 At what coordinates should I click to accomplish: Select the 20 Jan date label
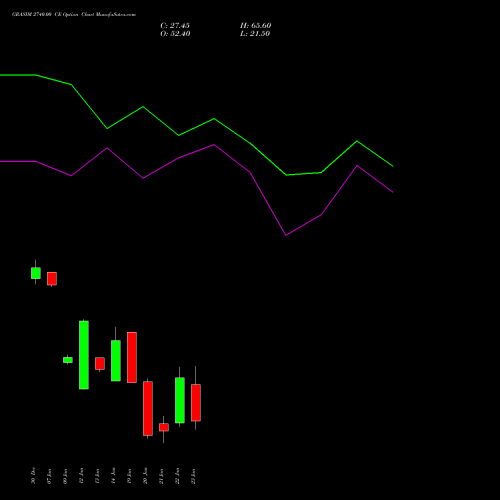(x=145, y=476)
